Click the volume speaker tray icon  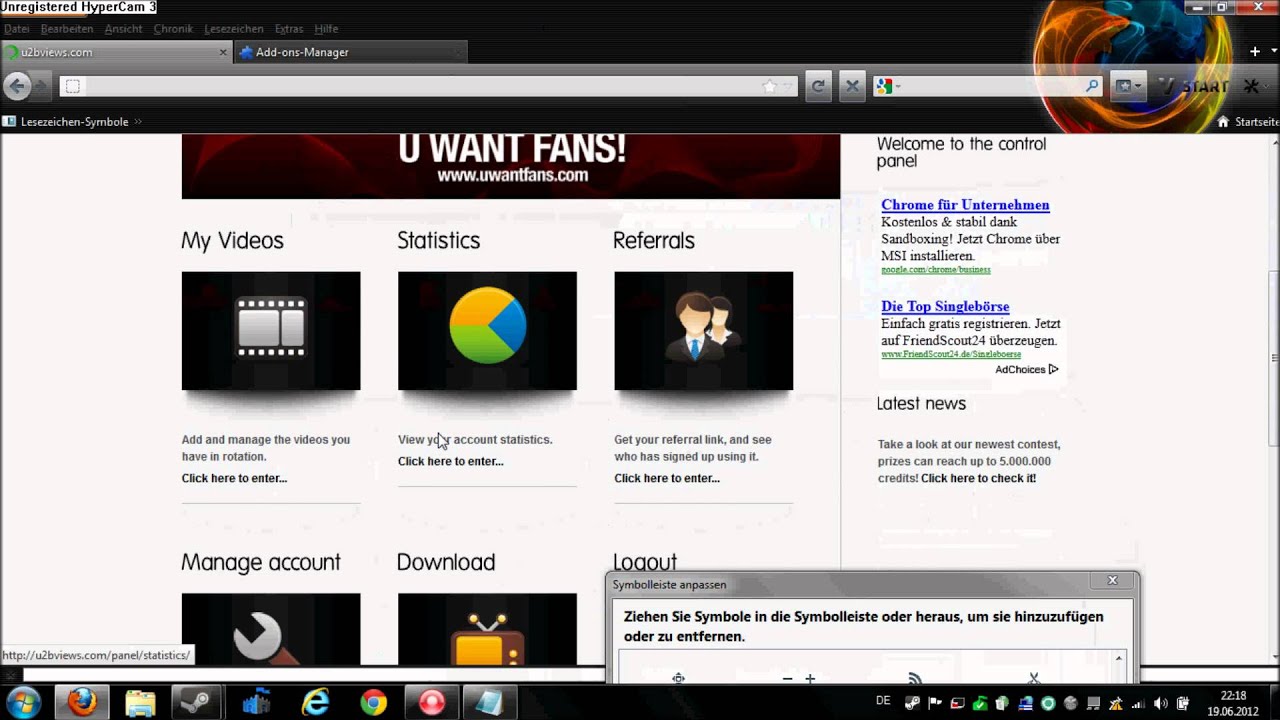[x=1161, y=703]
